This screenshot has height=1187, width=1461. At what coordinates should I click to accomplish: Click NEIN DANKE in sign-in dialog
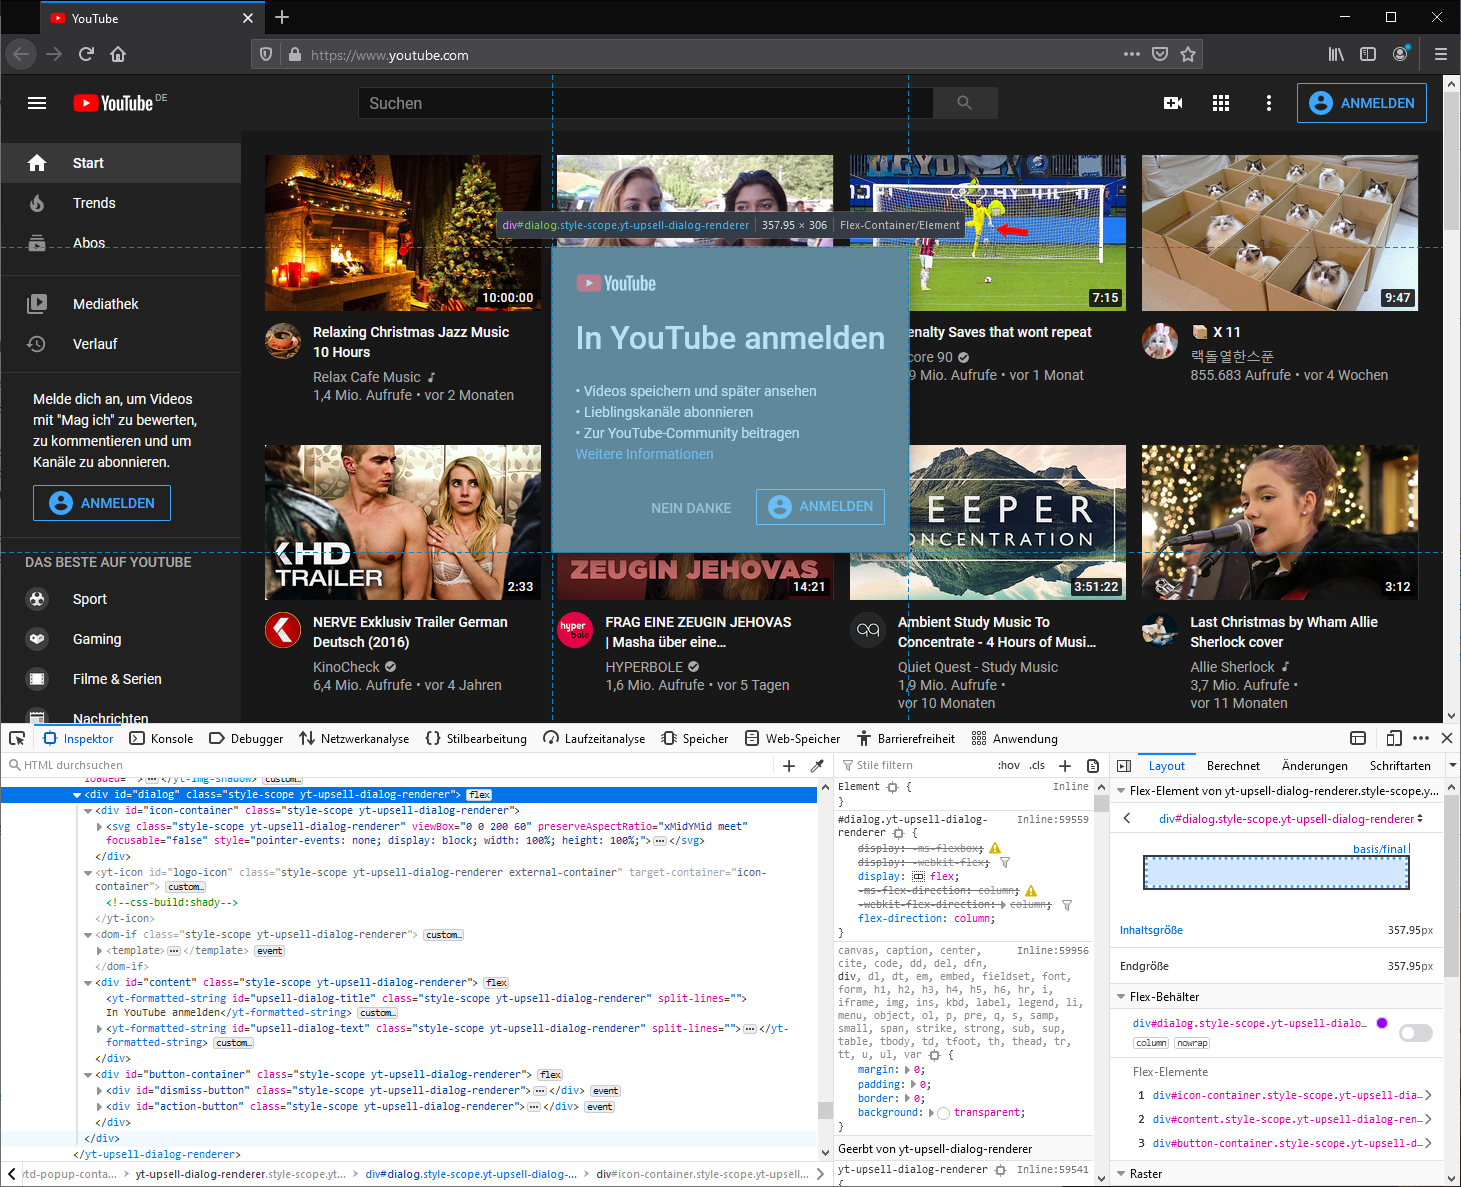tap(691, 508)
